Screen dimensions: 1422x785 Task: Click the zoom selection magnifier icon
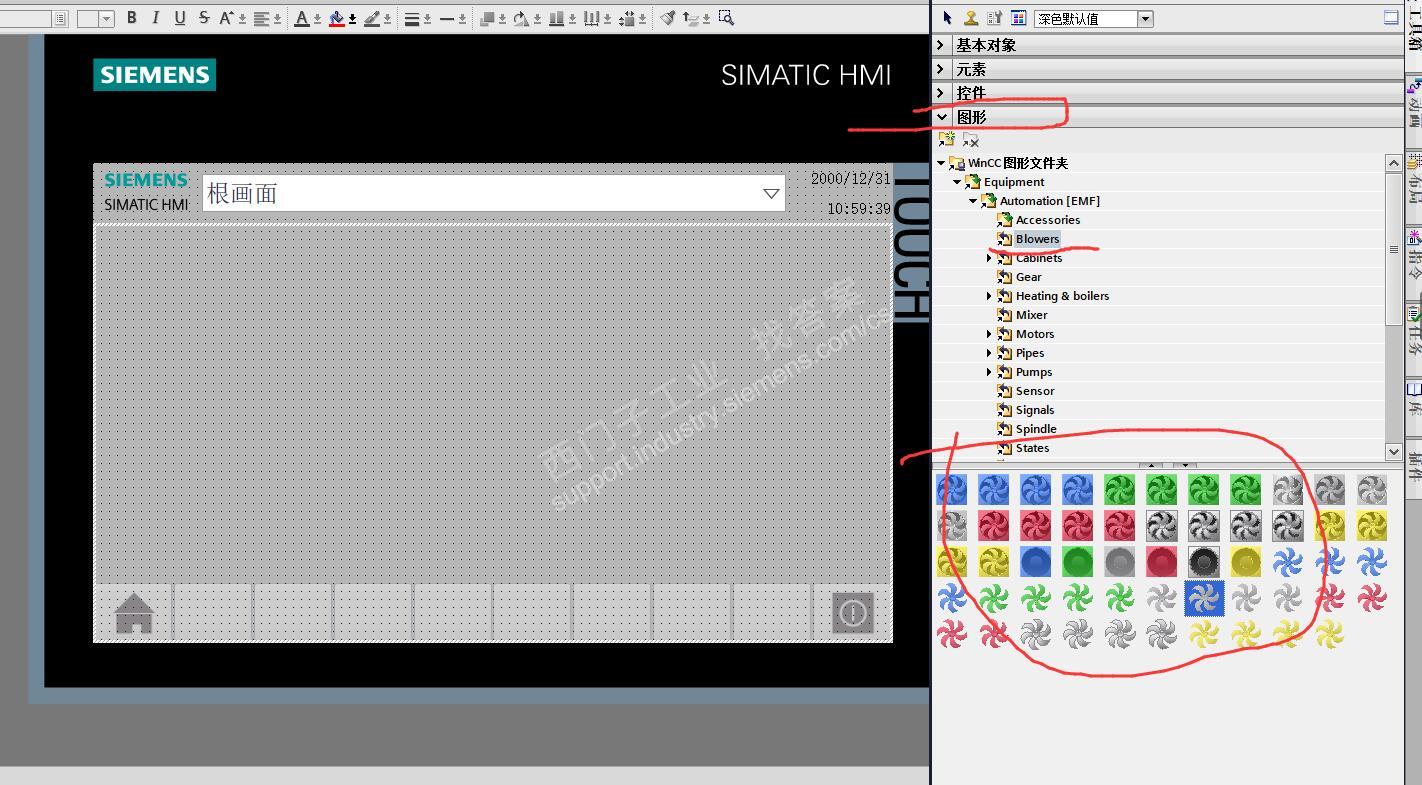[726, 18]
